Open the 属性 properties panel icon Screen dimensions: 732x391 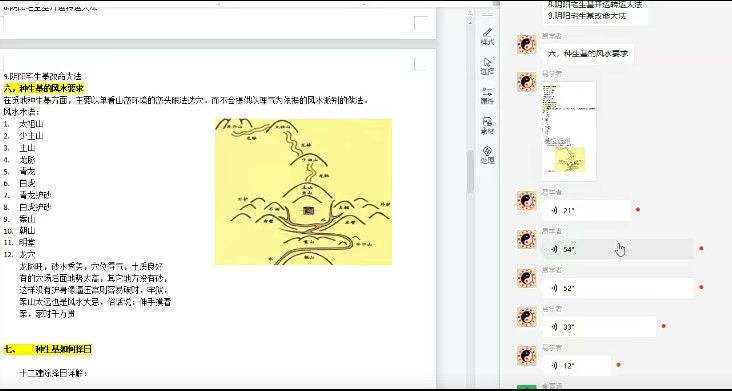[487, 96]
